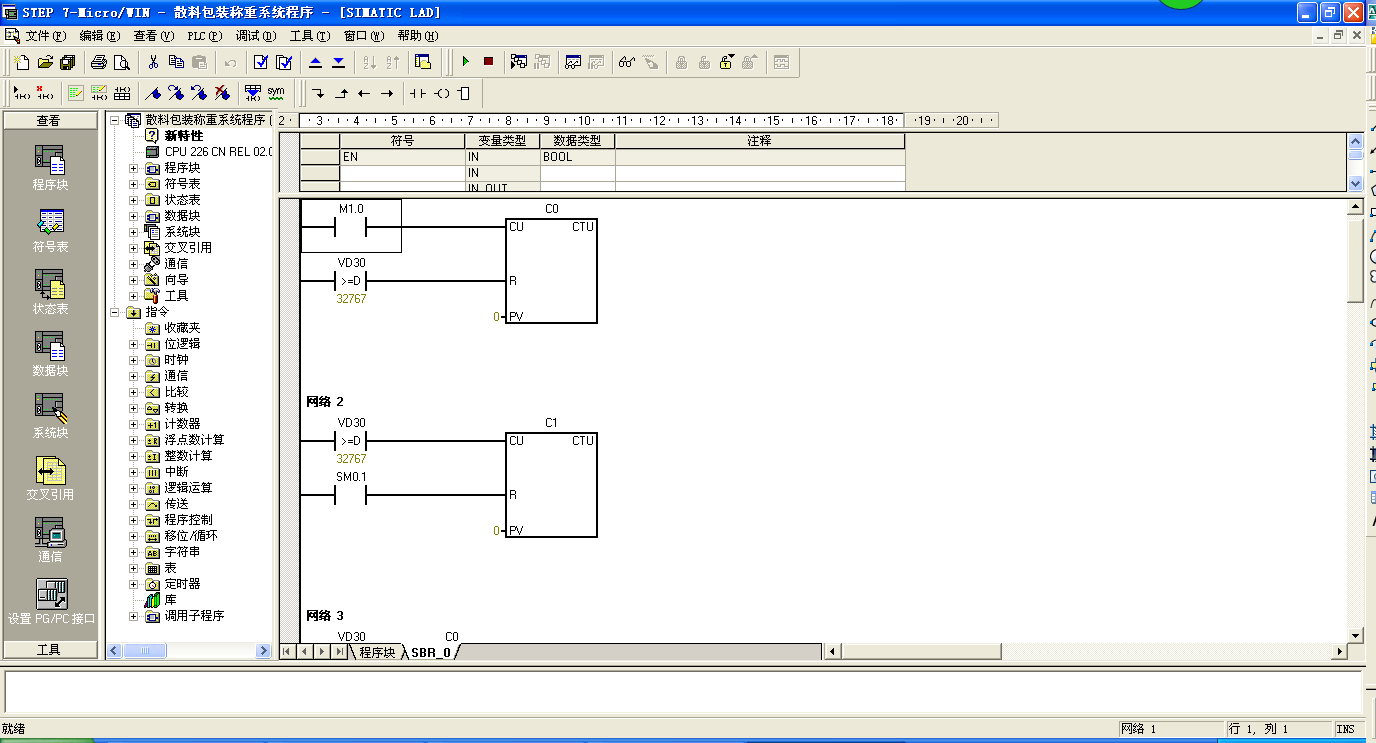Screen dimensions: 1376x743
Task: Start program status monitoring
Action: [x=519, y=62]
